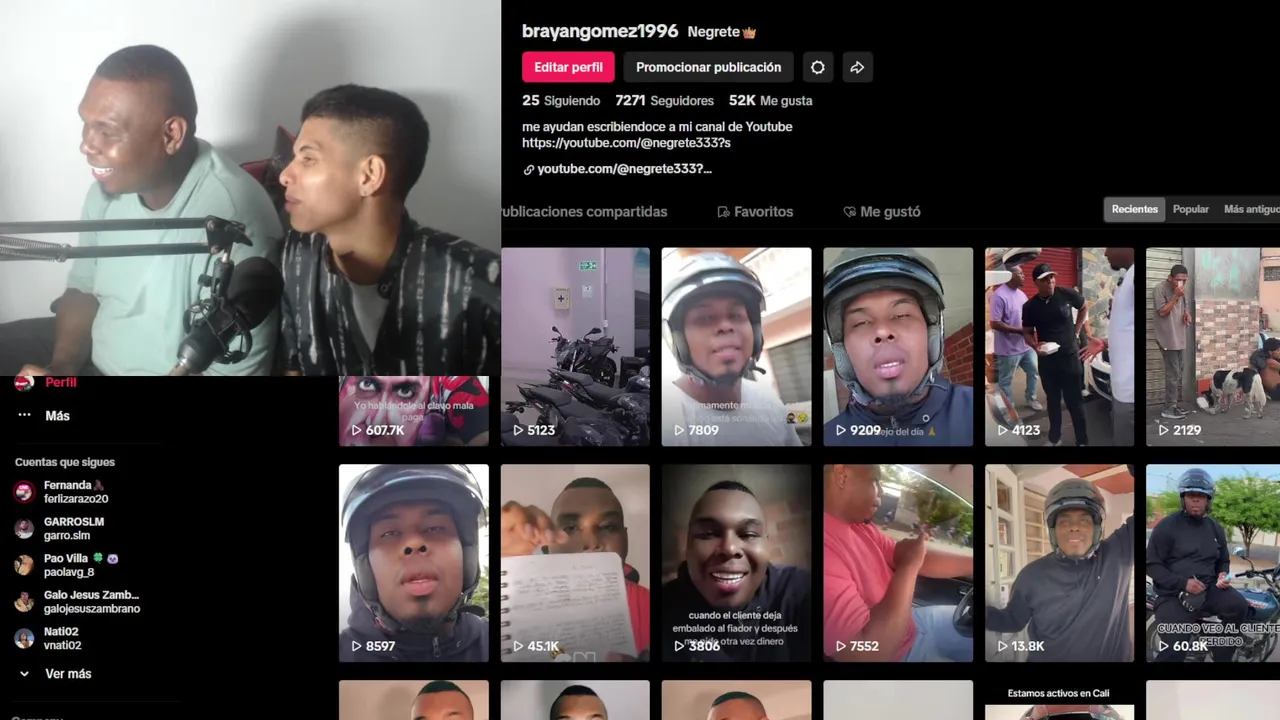Image resolution: width=1280 pixels, height=720 pixels.
Task: Switch sorting to Más antiguo
Action: point(1250,209)
